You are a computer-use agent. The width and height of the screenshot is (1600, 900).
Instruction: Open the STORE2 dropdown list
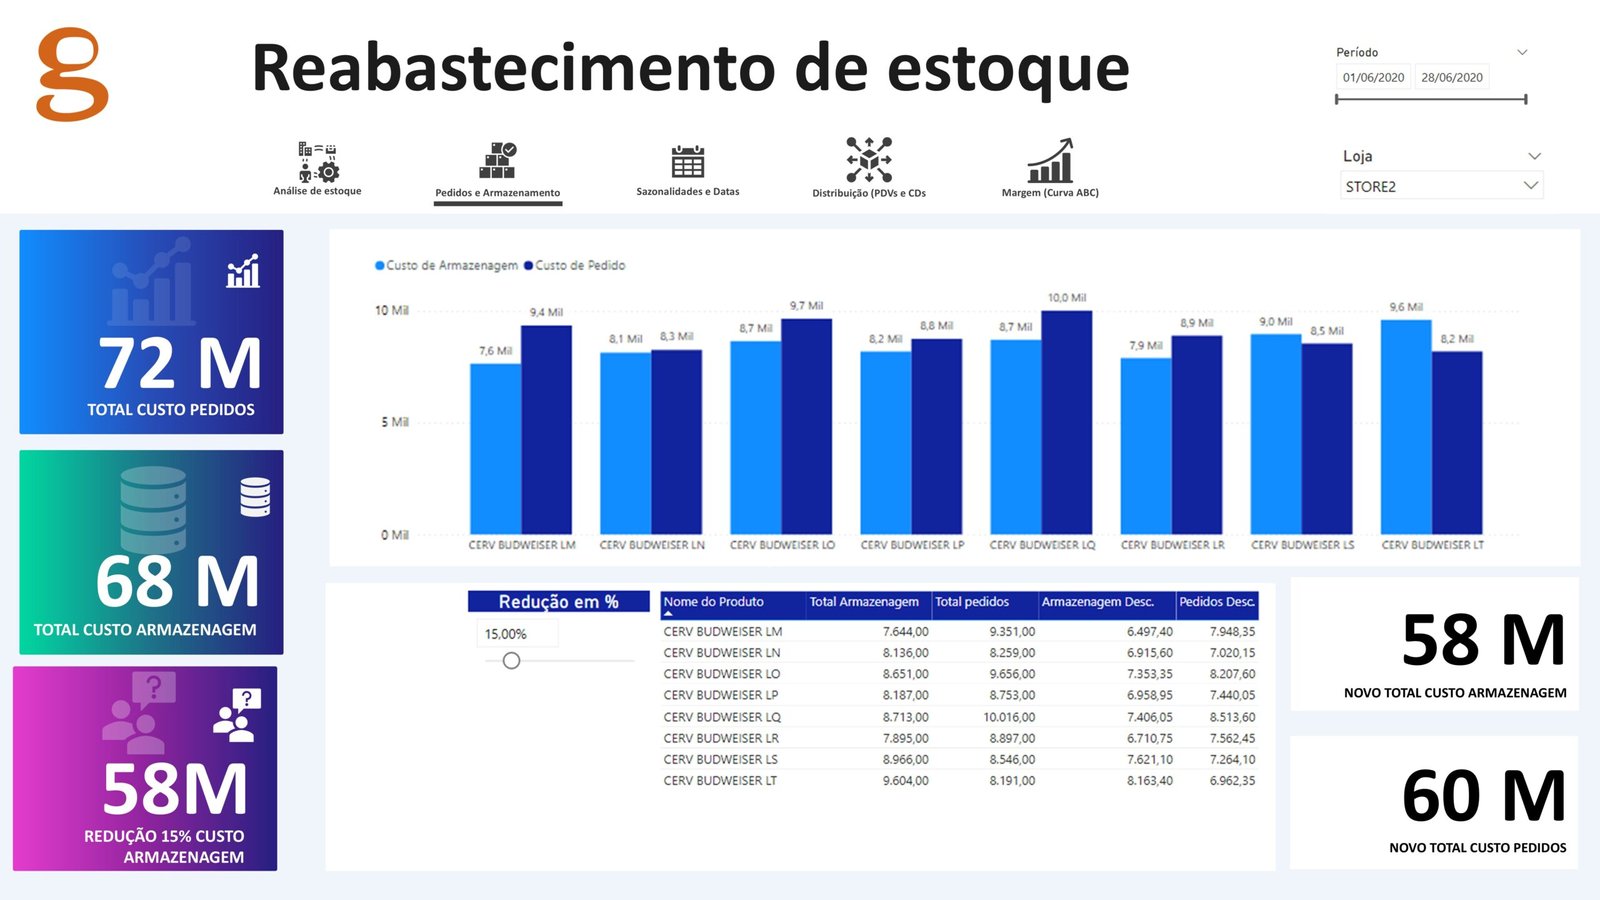tap(1530, 186)
